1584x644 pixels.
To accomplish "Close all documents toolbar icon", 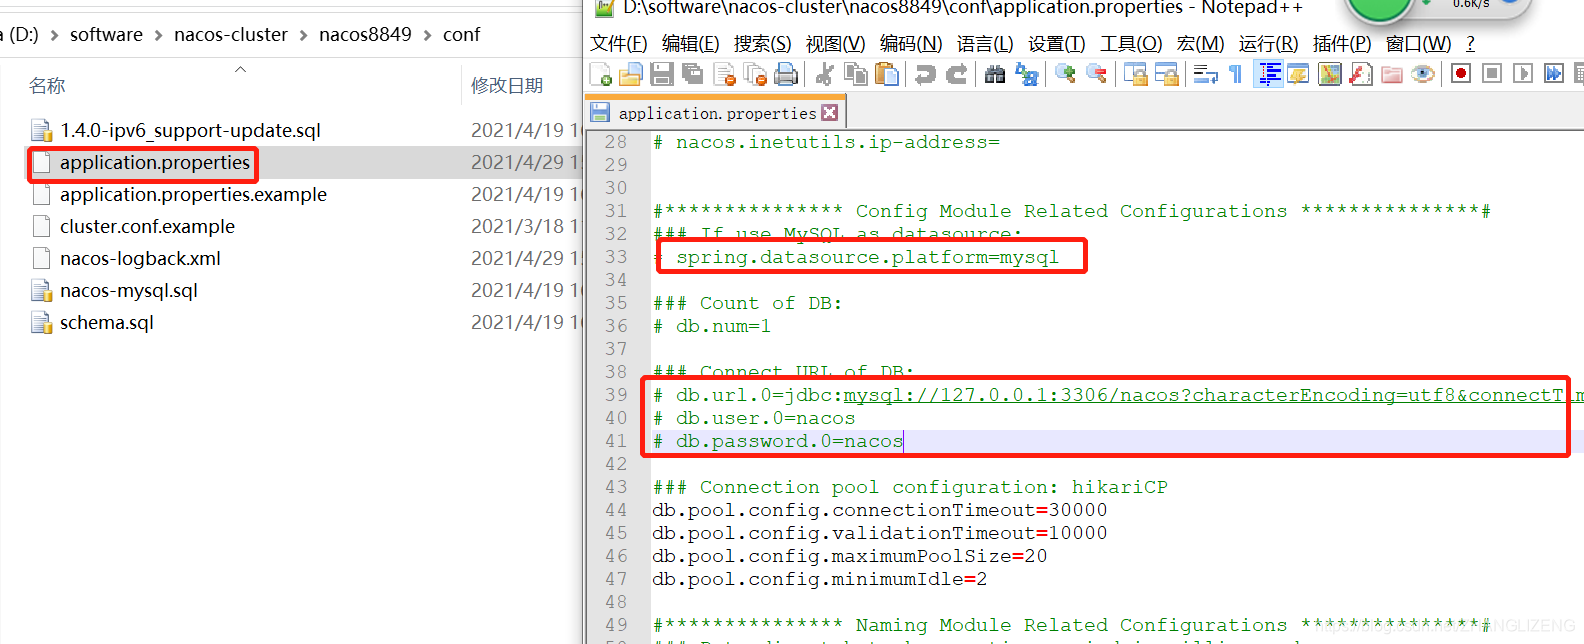I will (755, 74).
